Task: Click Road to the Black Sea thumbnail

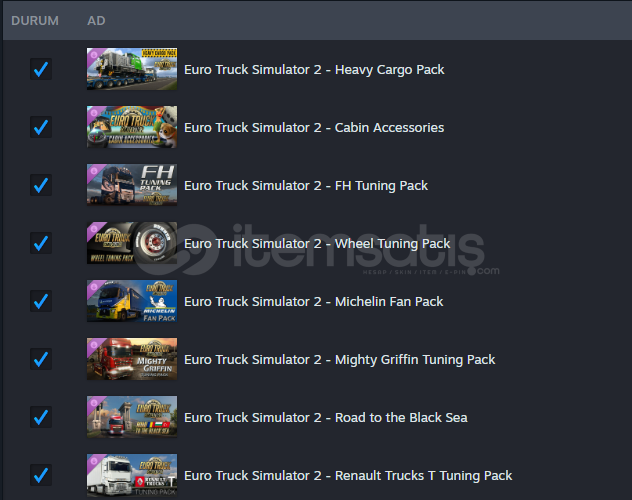Action: tap(132, 417)
